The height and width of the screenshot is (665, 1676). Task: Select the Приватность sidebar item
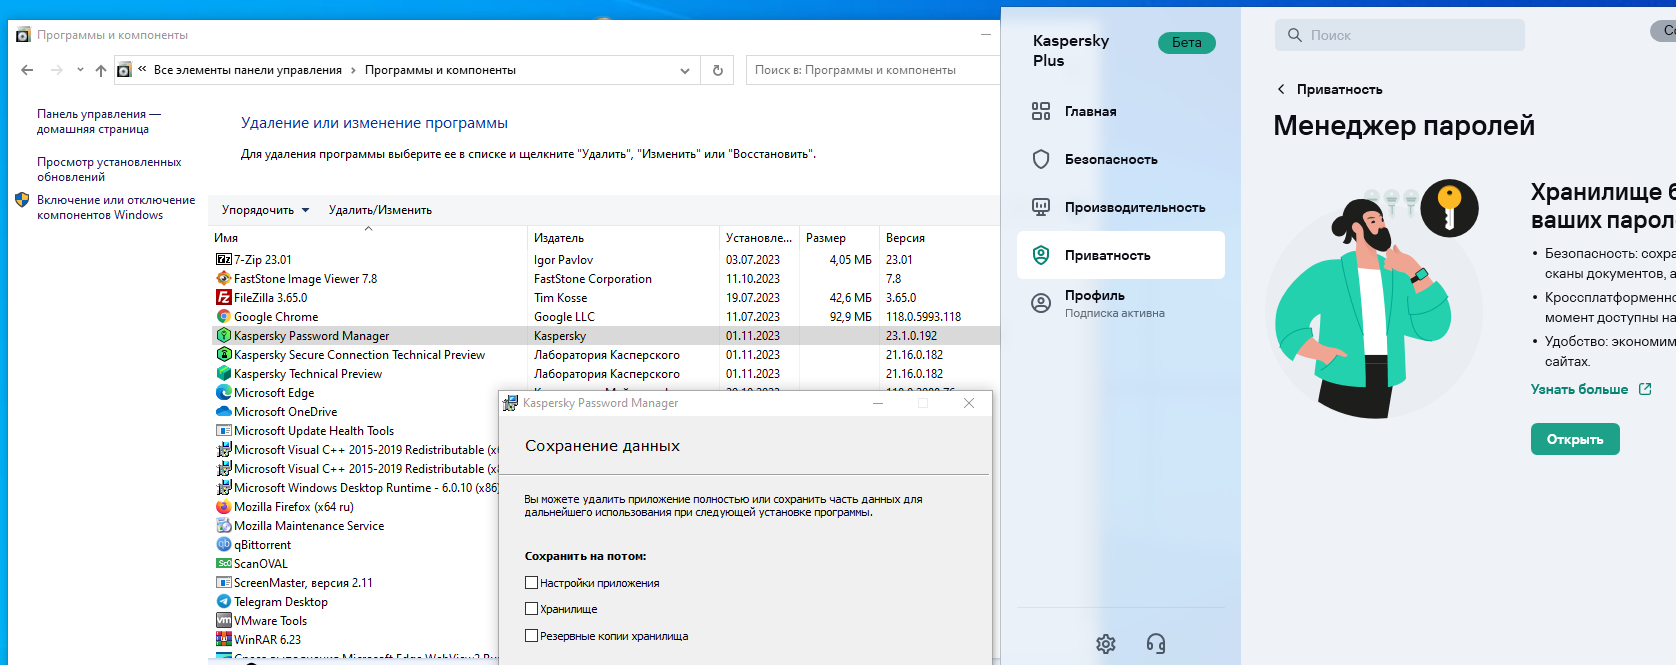coord(1121,255)
